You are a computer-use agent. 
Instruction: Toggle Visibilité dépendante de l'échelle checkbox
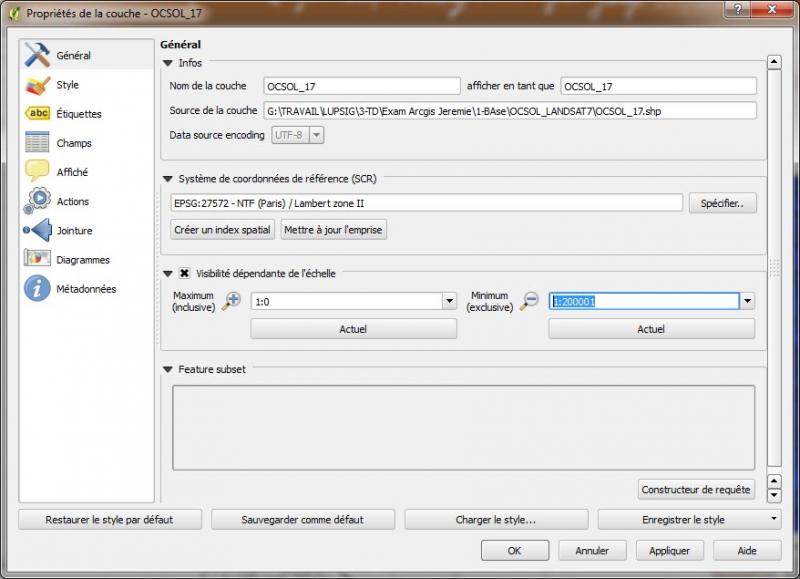coord(185,273)
